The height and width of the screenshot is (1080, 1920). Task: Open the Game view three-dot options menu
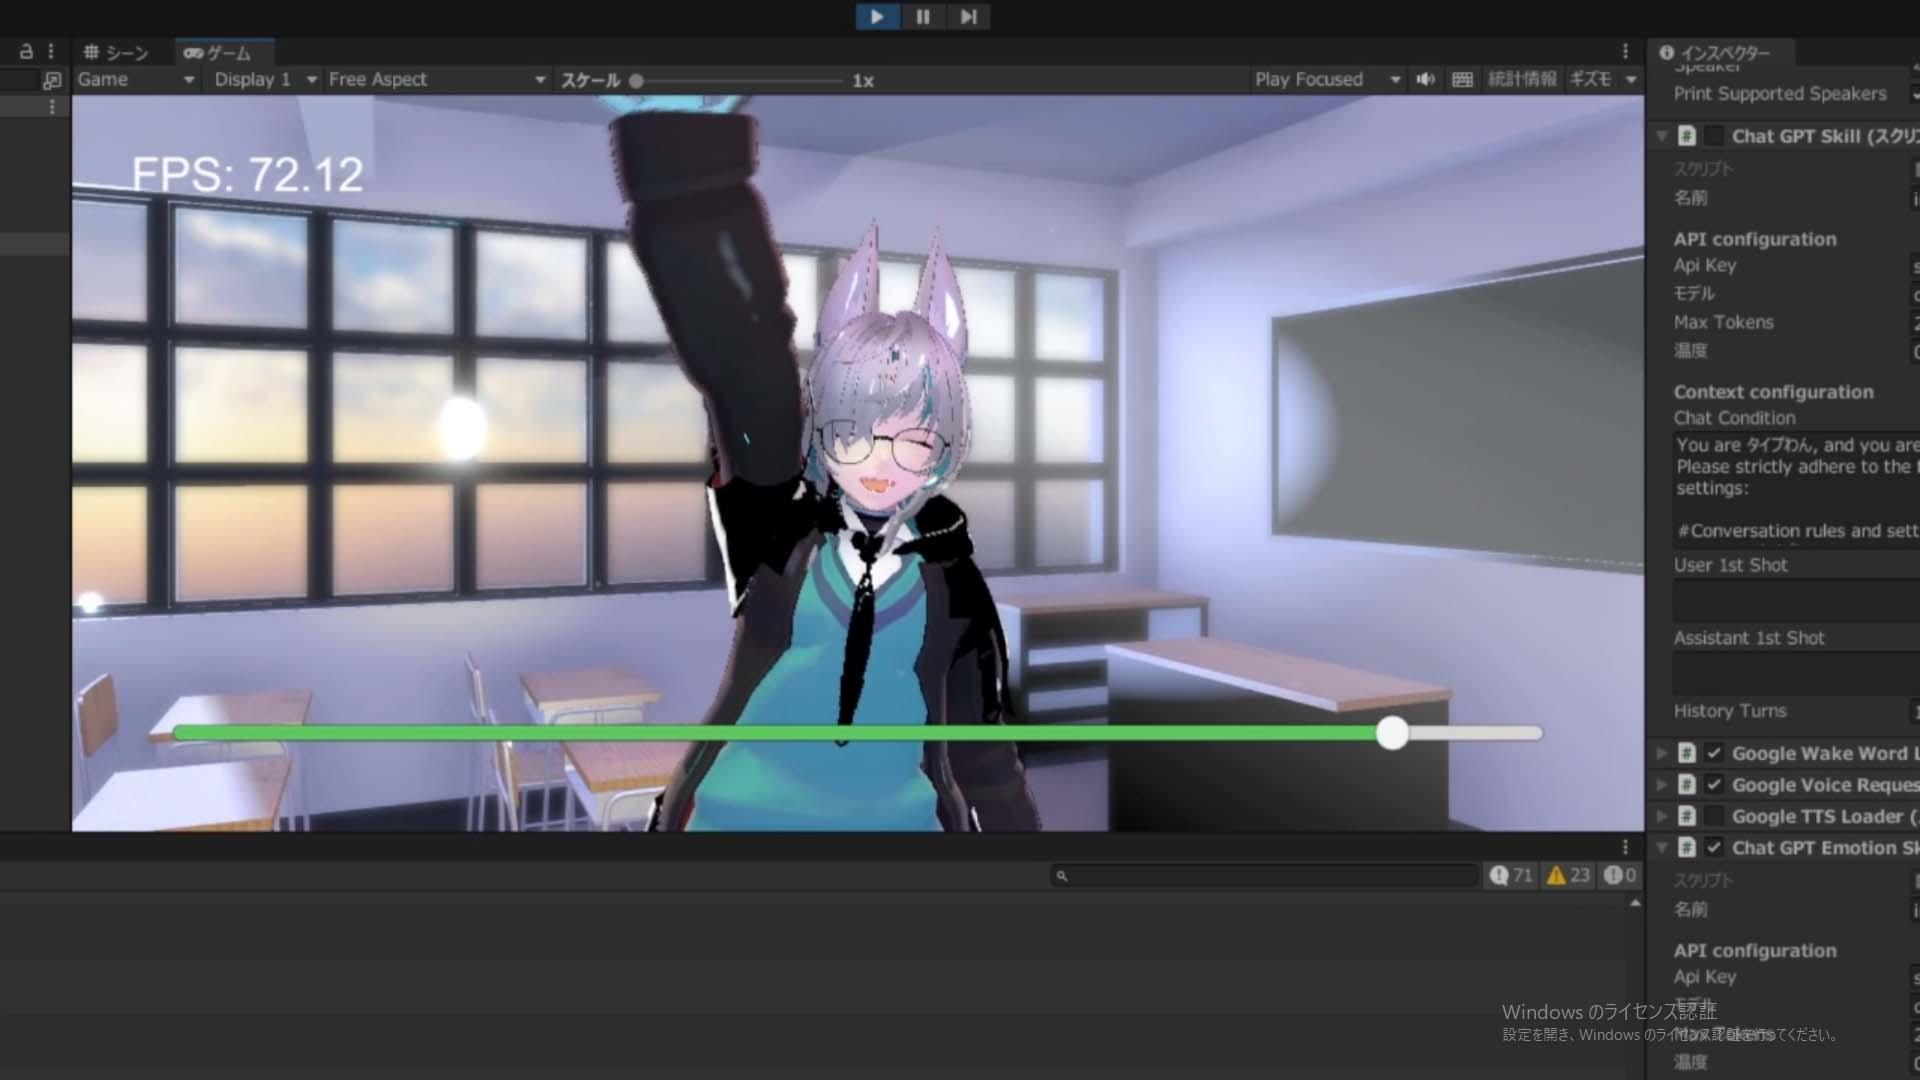coord(1625,52)
